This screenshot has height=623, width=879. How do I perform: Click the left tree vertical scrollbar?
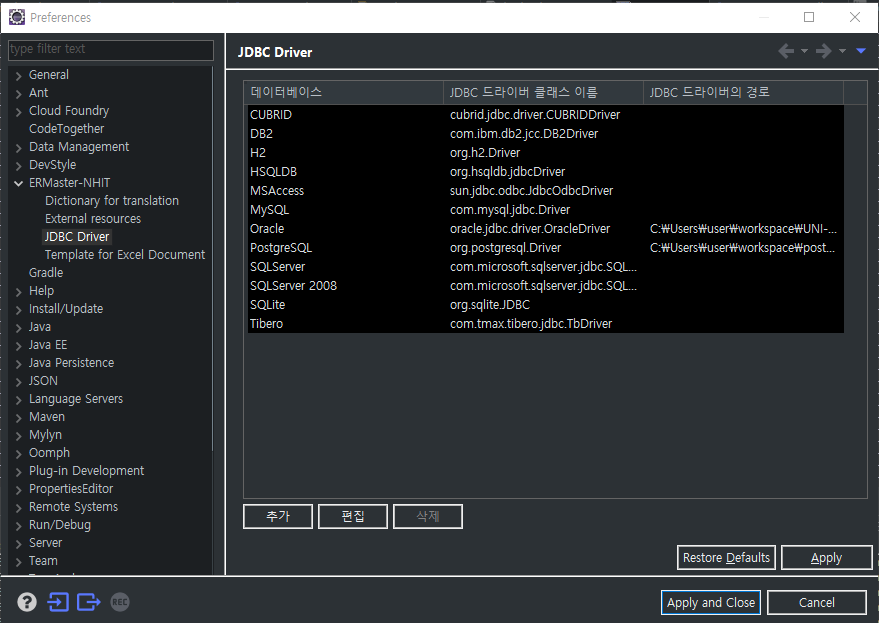(213, 258)
